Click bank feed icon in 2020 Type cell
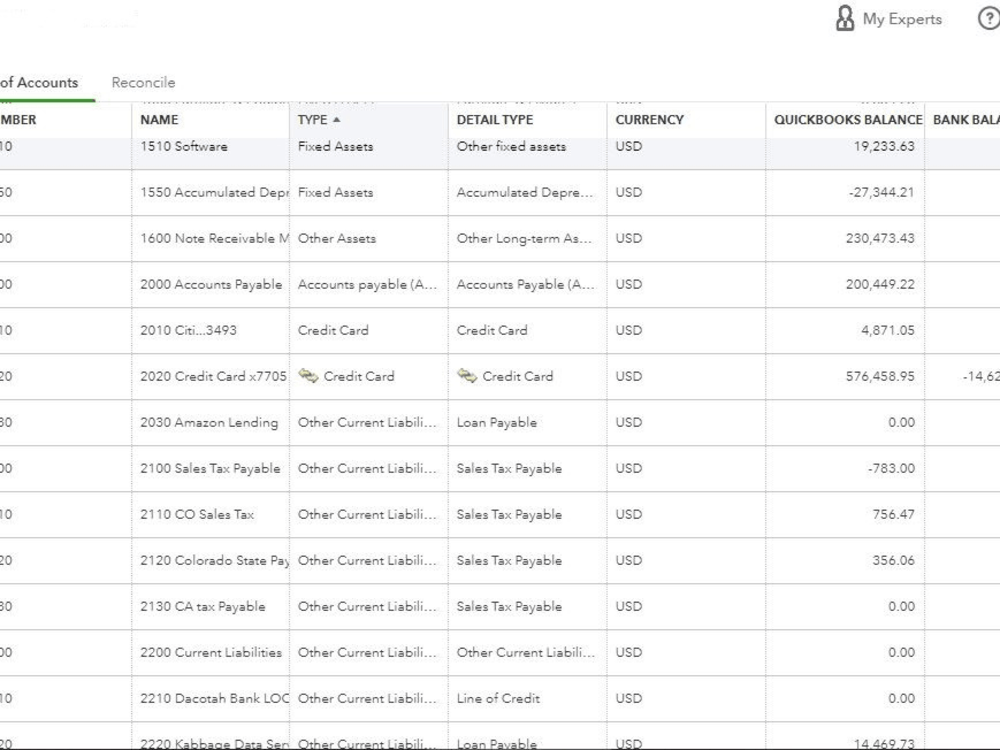1000x750 pixels. (309, 376)
